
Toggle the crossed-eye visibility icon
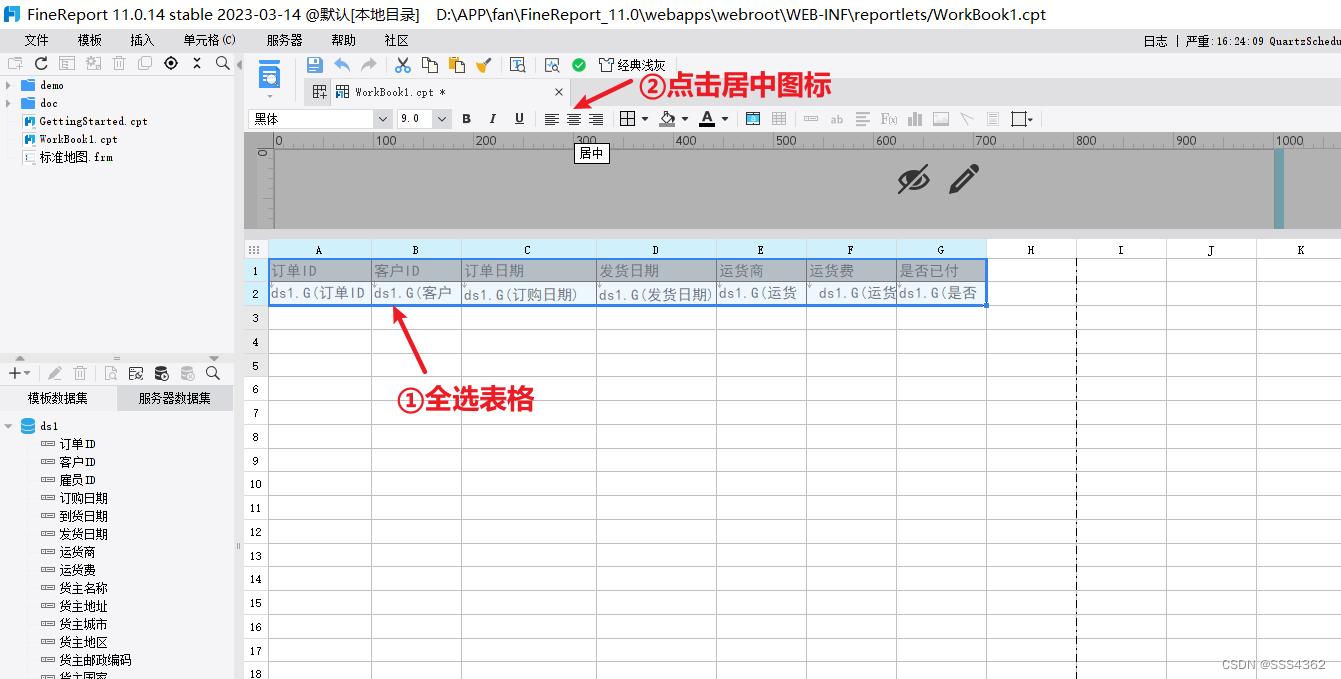pos(913,180)
